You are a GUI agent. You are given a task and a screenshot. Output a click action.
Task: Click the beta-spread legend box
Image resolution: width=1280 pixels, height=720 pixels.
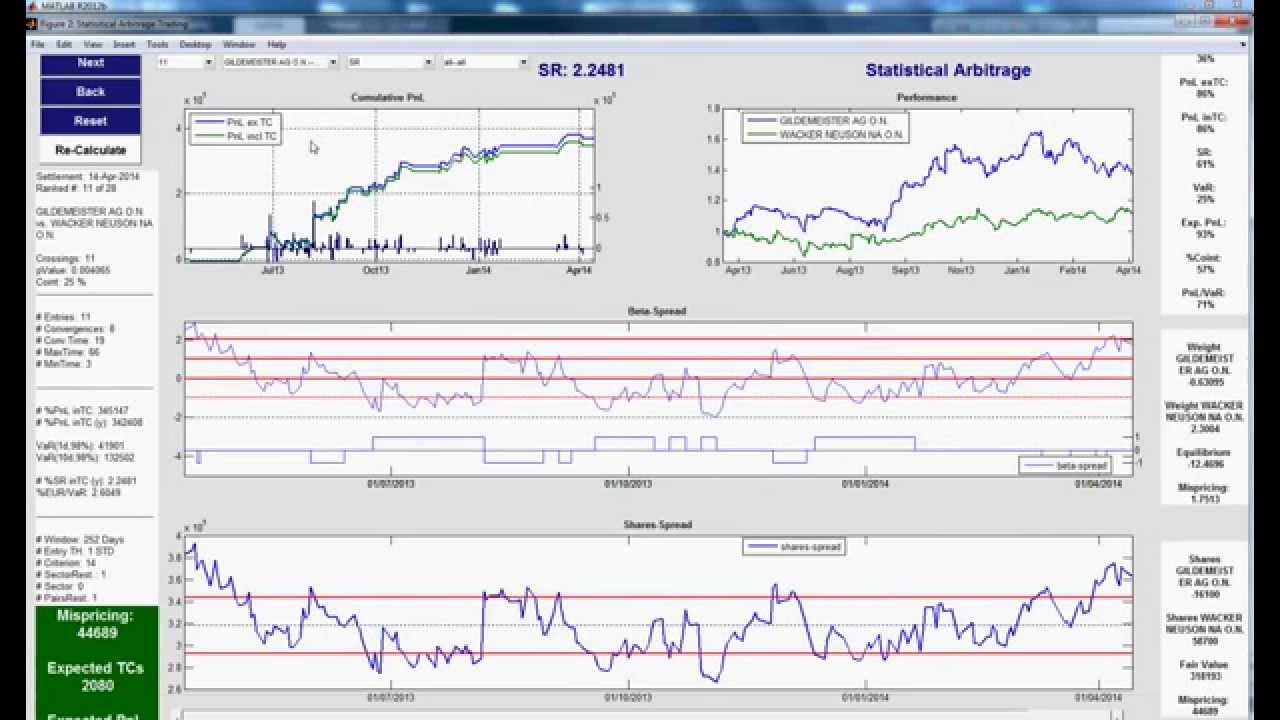click(1066, 465)
